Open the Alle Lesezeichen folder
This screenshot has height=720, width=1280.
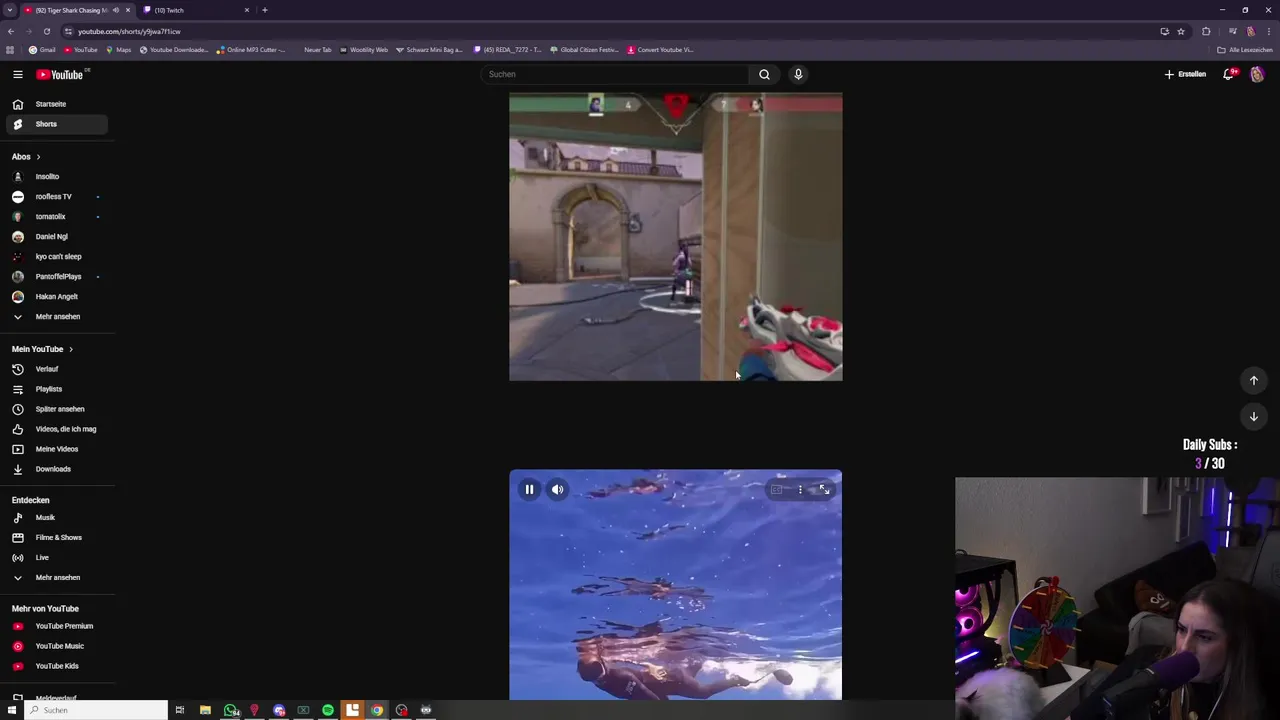(1246, 50)
